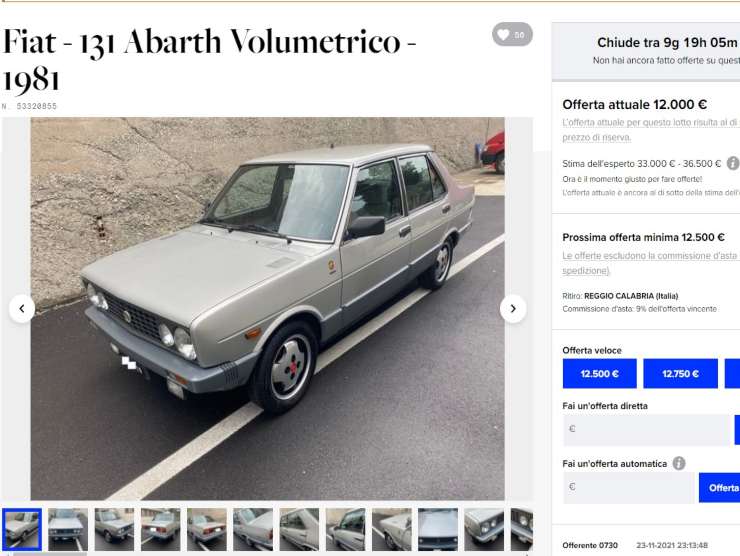The width and height of the screenshot is (740, 556).
Task: Click the horizontal scrollbar below thumbnails
Action: click(268, 554)
